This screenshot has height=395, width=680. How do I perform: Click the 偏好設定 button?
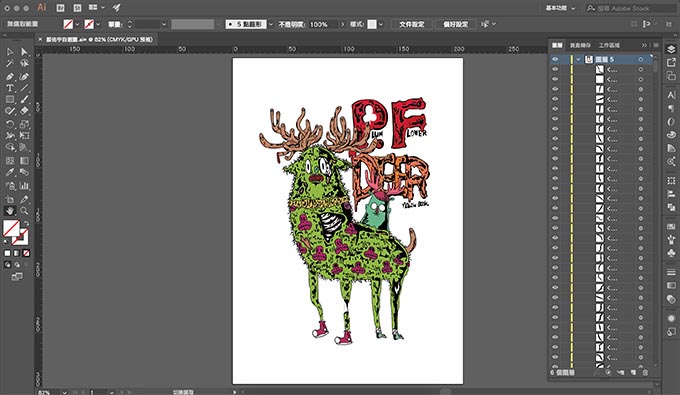click(x=455, y=24)
